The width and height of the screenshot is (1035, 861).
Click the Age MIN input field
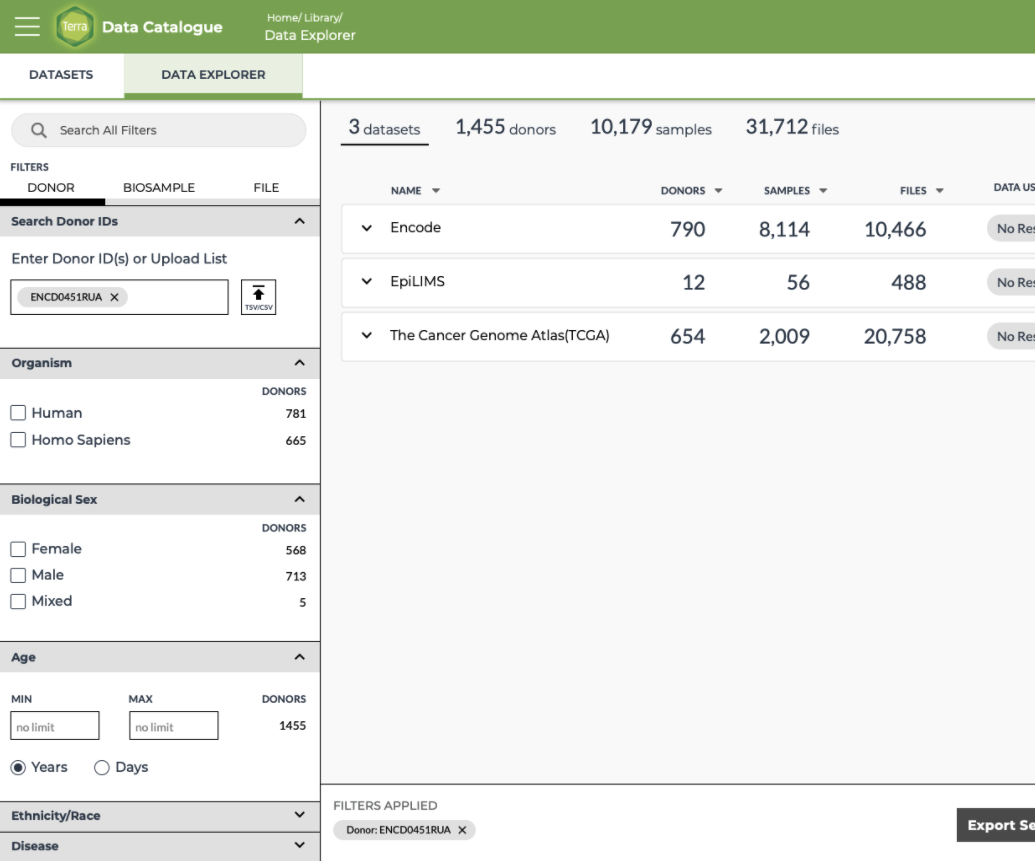point(55,726)
